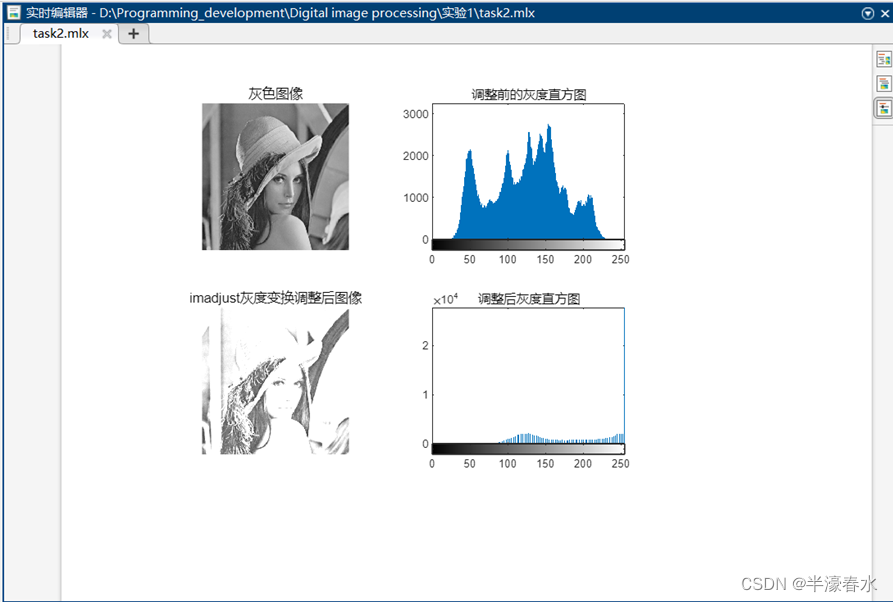This screenshot has height=602, width=893.
Task: Click the 调整前的灰度直方图 histogram plot
Action: click(528, 171)
